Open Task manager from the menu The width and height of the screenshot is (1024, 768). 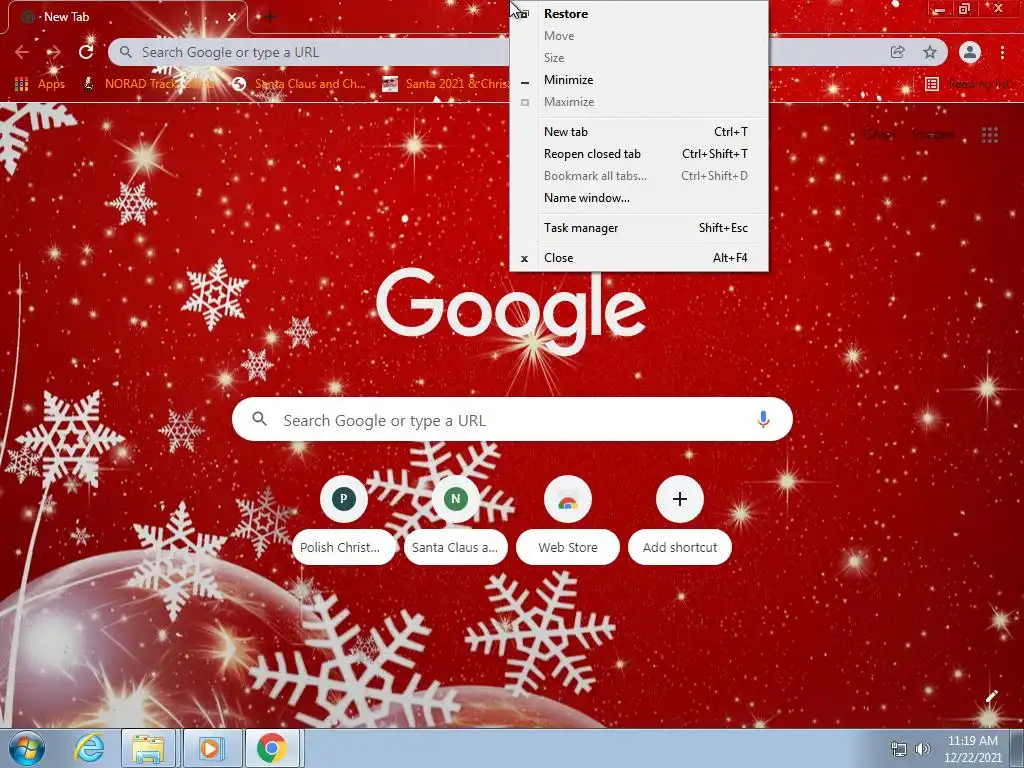point(639,228)
